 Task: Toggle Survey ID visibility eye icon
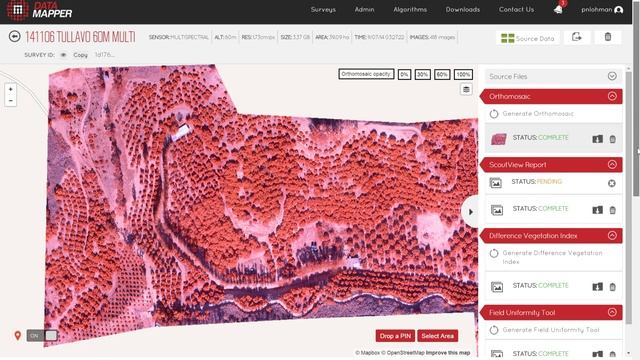pyautogui.click(x=63, y=55)
